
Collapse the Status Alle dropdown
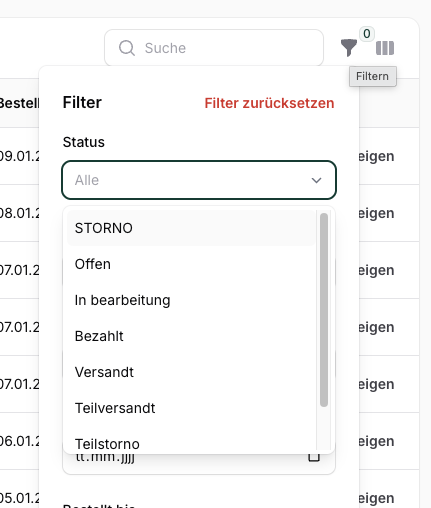tap(199, 180)
